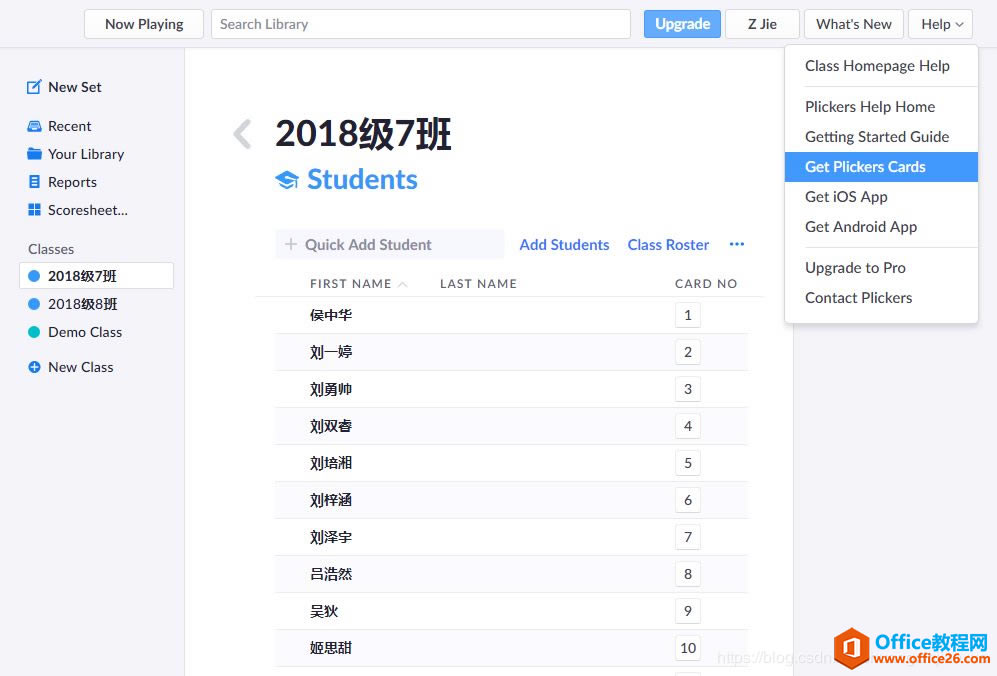997x676 pixels.
Task: Select class 2018级8班 in the sidebar
Action: coord(82,304)
